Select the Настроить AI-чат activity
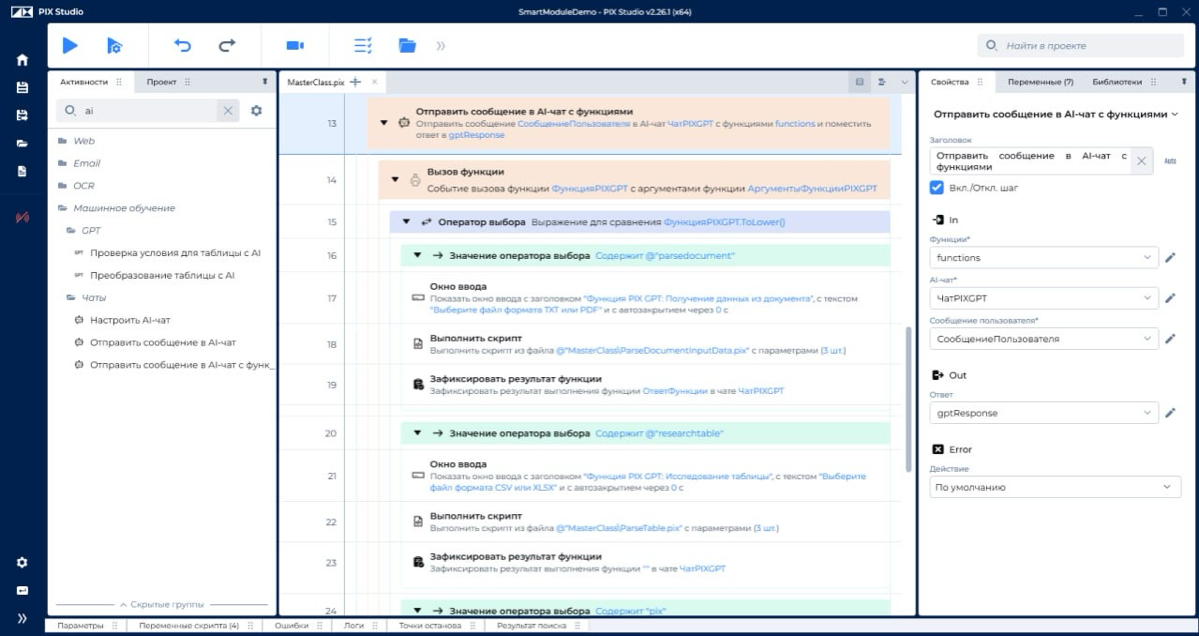This screenshot has height=636, width=1199. pos(130,320)
